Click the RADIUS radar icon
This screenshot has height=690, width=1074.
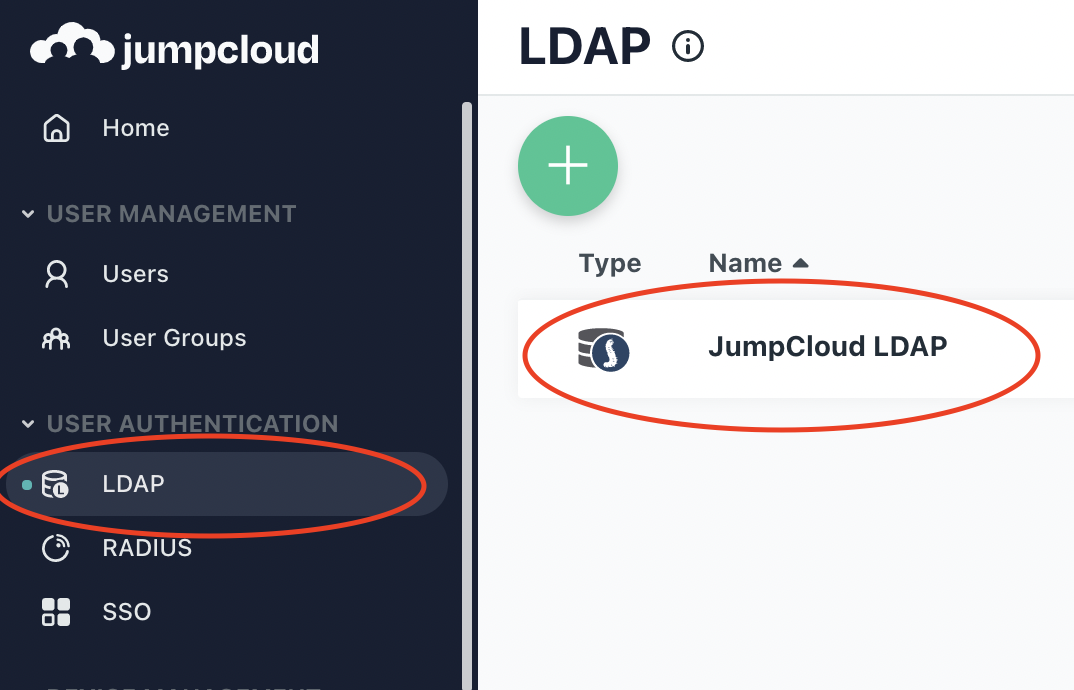[x=55, y=548]
